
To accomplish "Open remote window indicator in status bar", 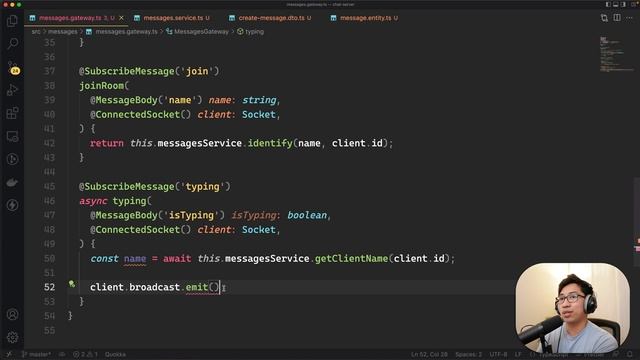I will click(9, 355).
